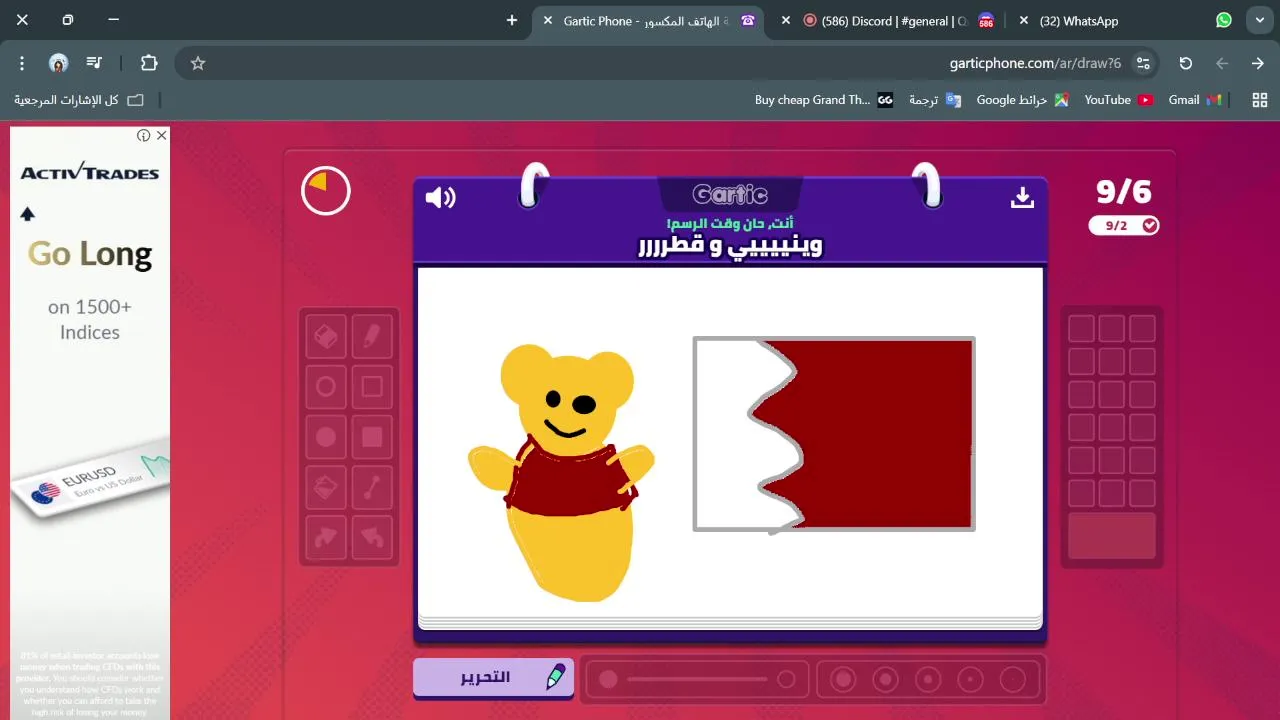1280x720 pixels.
Task: Select the second-largest brush size option
Action: (x=885, y=680)
